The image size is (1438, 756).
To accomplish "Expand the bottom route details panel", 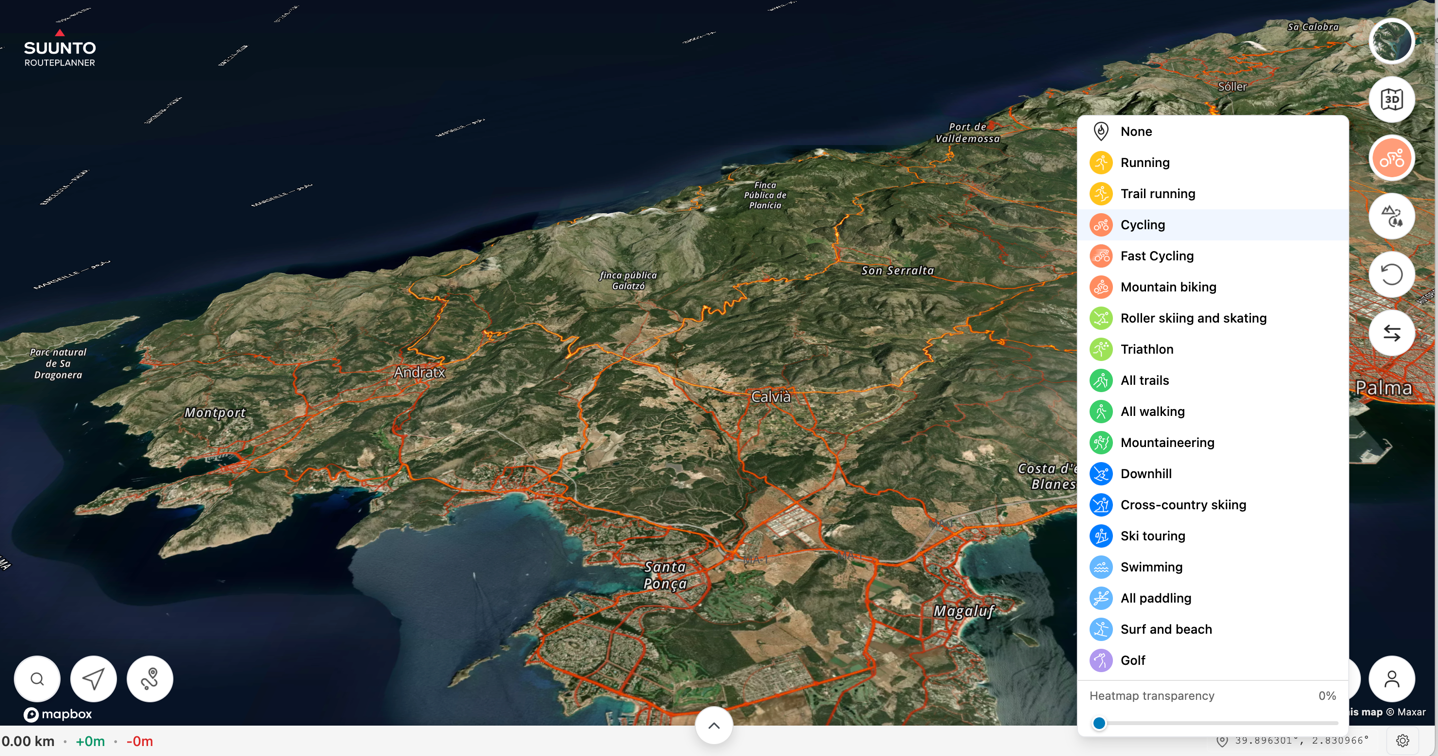I will click(714, 726).
